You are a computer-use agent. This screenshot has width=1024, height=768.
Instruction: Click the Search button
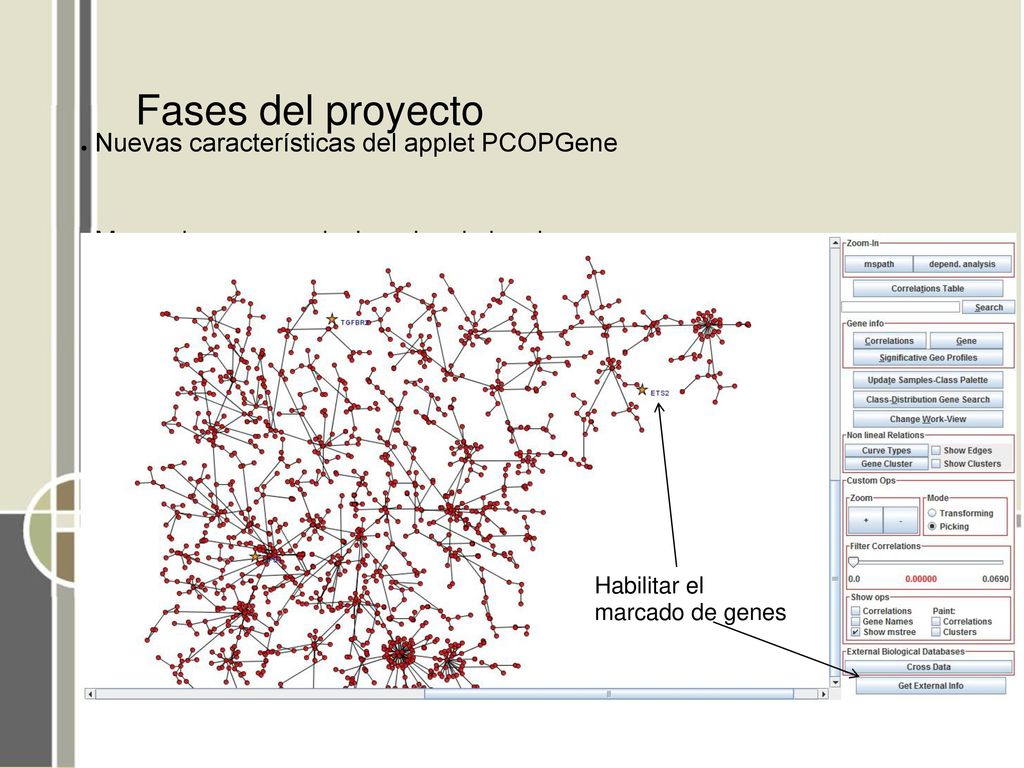(988, 307)
